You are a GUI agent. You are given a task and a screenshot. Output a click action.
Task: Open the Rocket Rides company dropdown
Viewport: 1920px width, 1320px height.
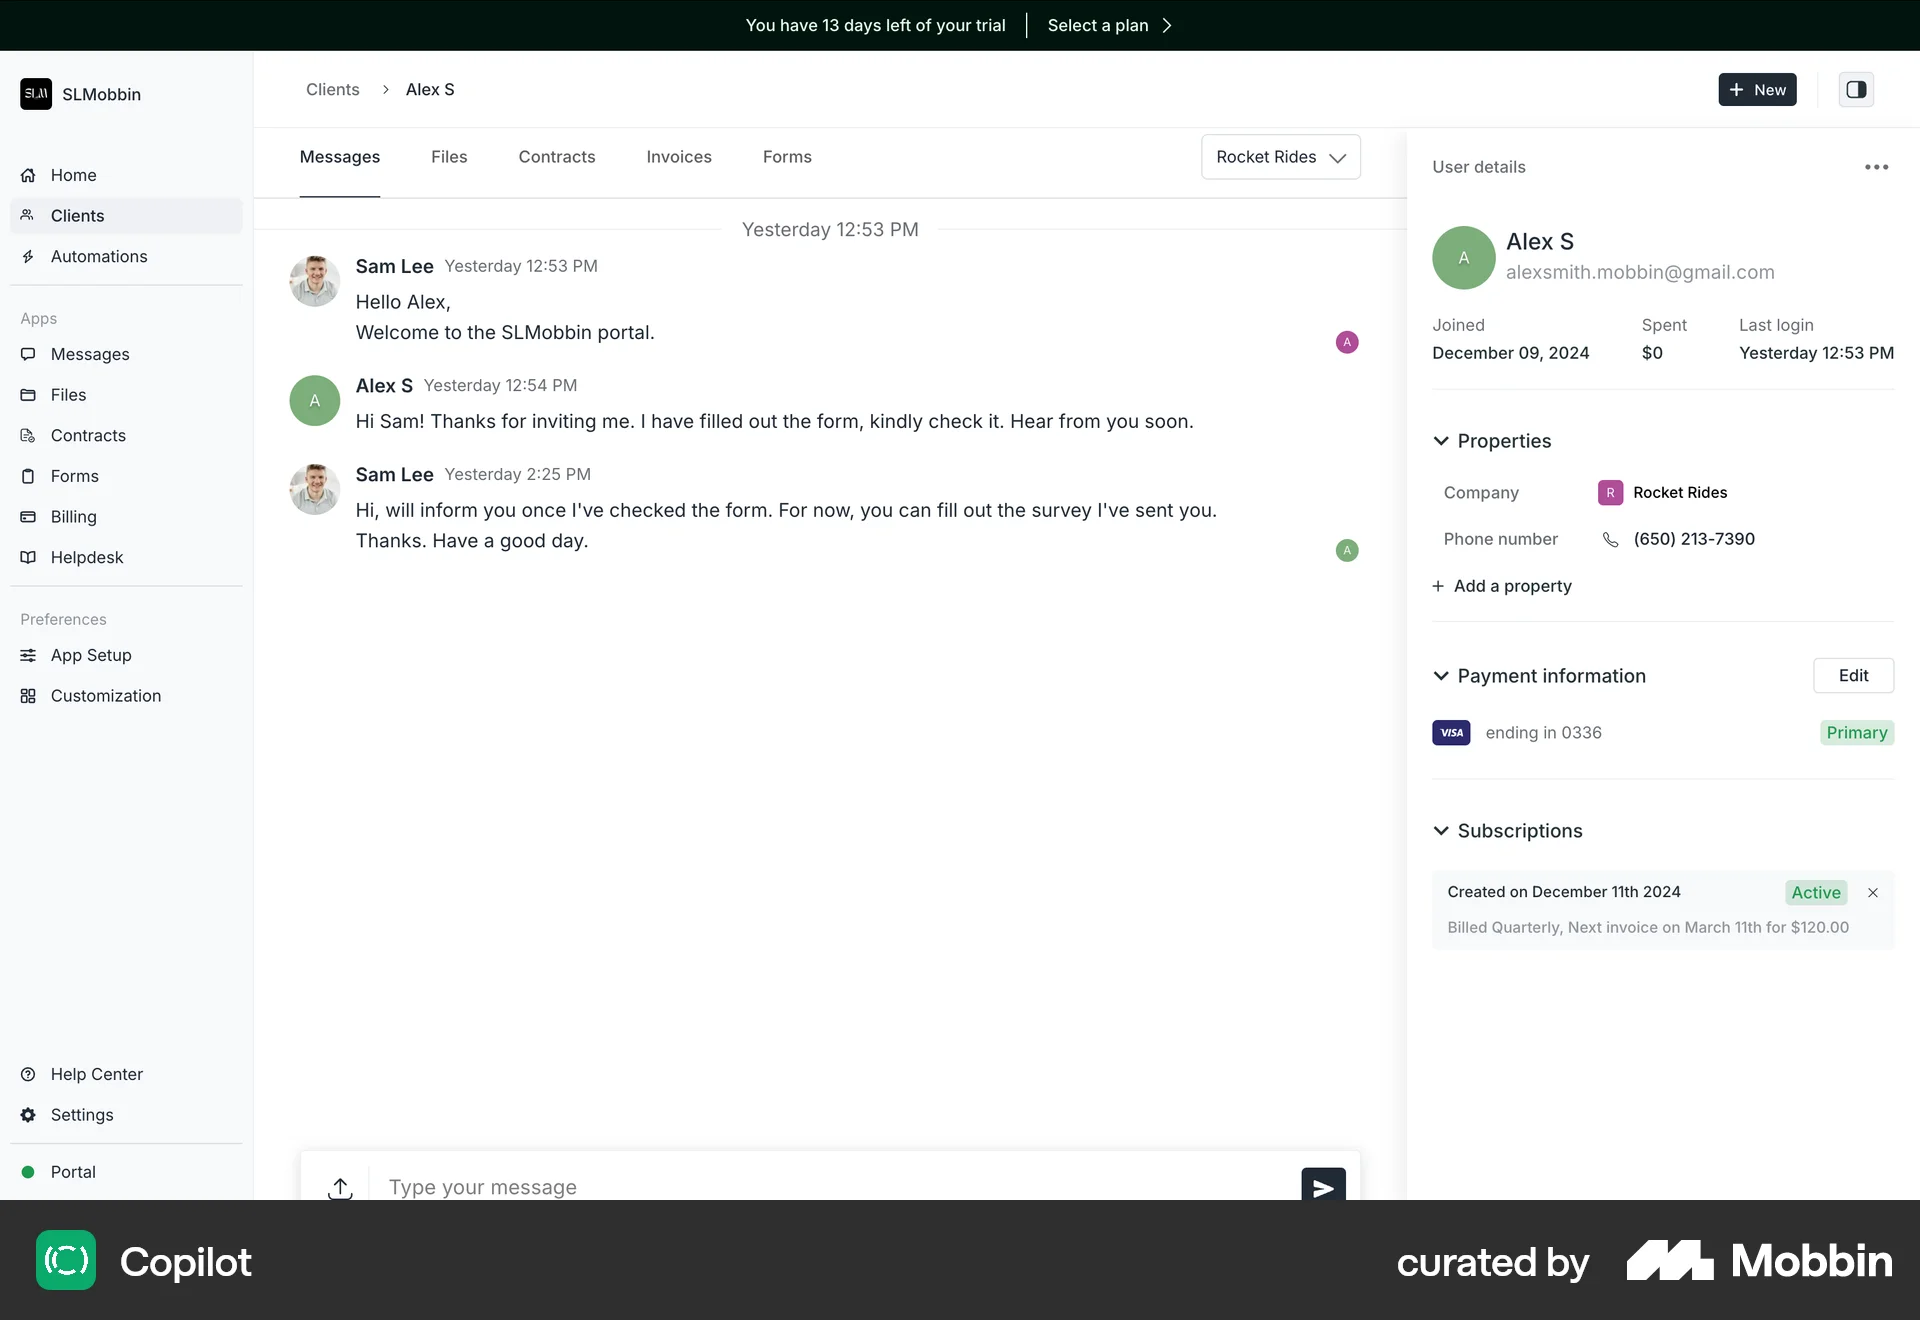coord(1281,157)
